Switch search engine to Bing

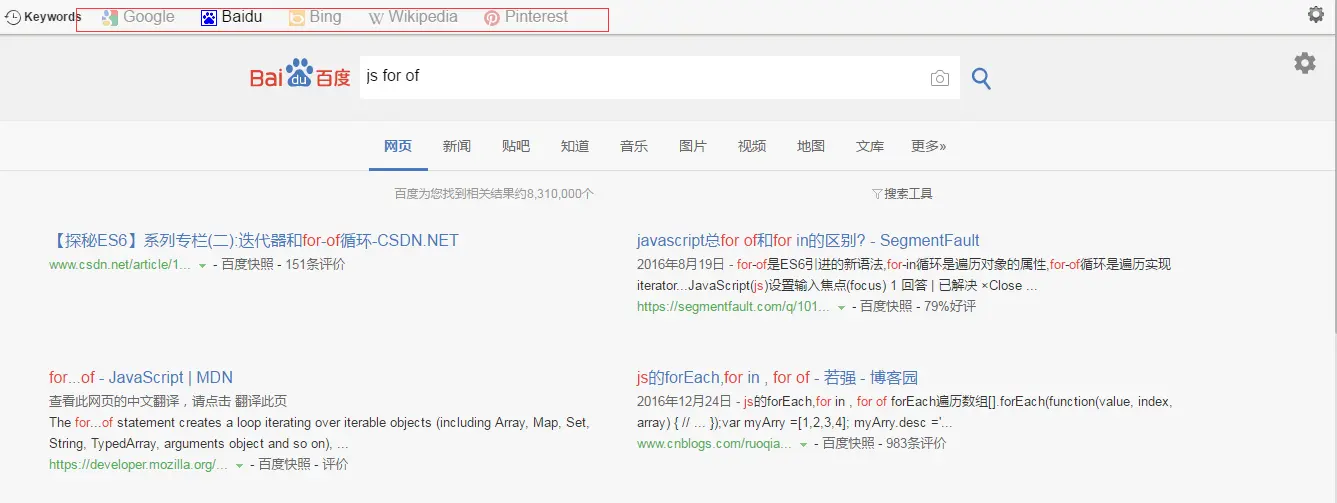click(x=315, y=17)
